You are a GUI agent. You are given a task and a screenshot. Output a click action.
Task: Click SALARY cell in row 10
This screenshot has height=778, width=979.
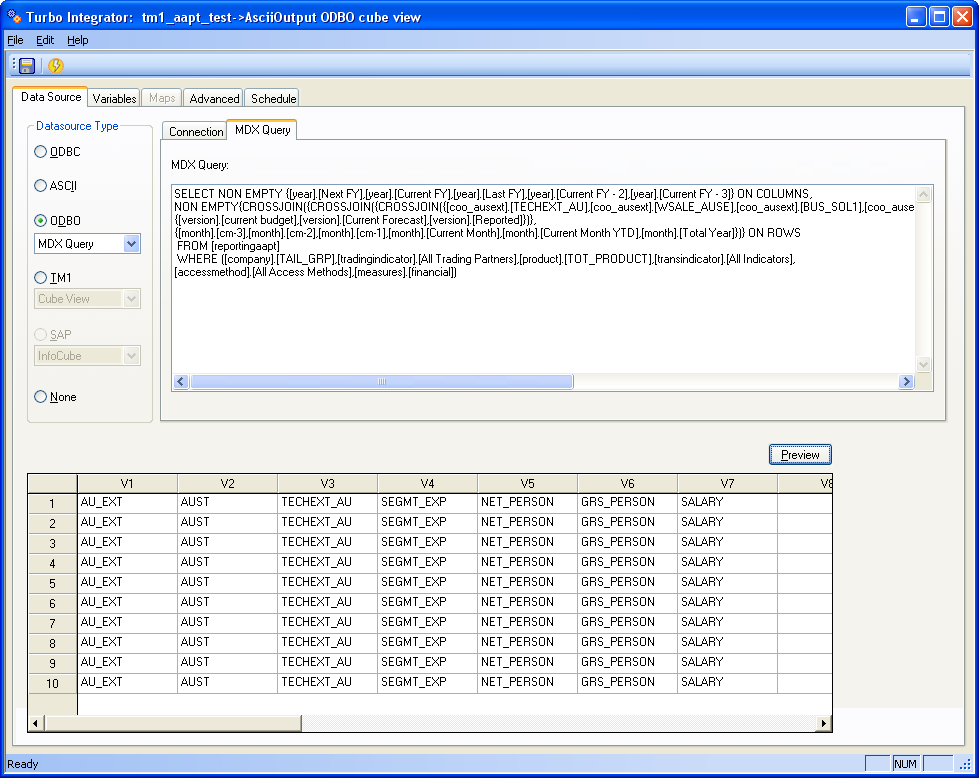point(727,682)
